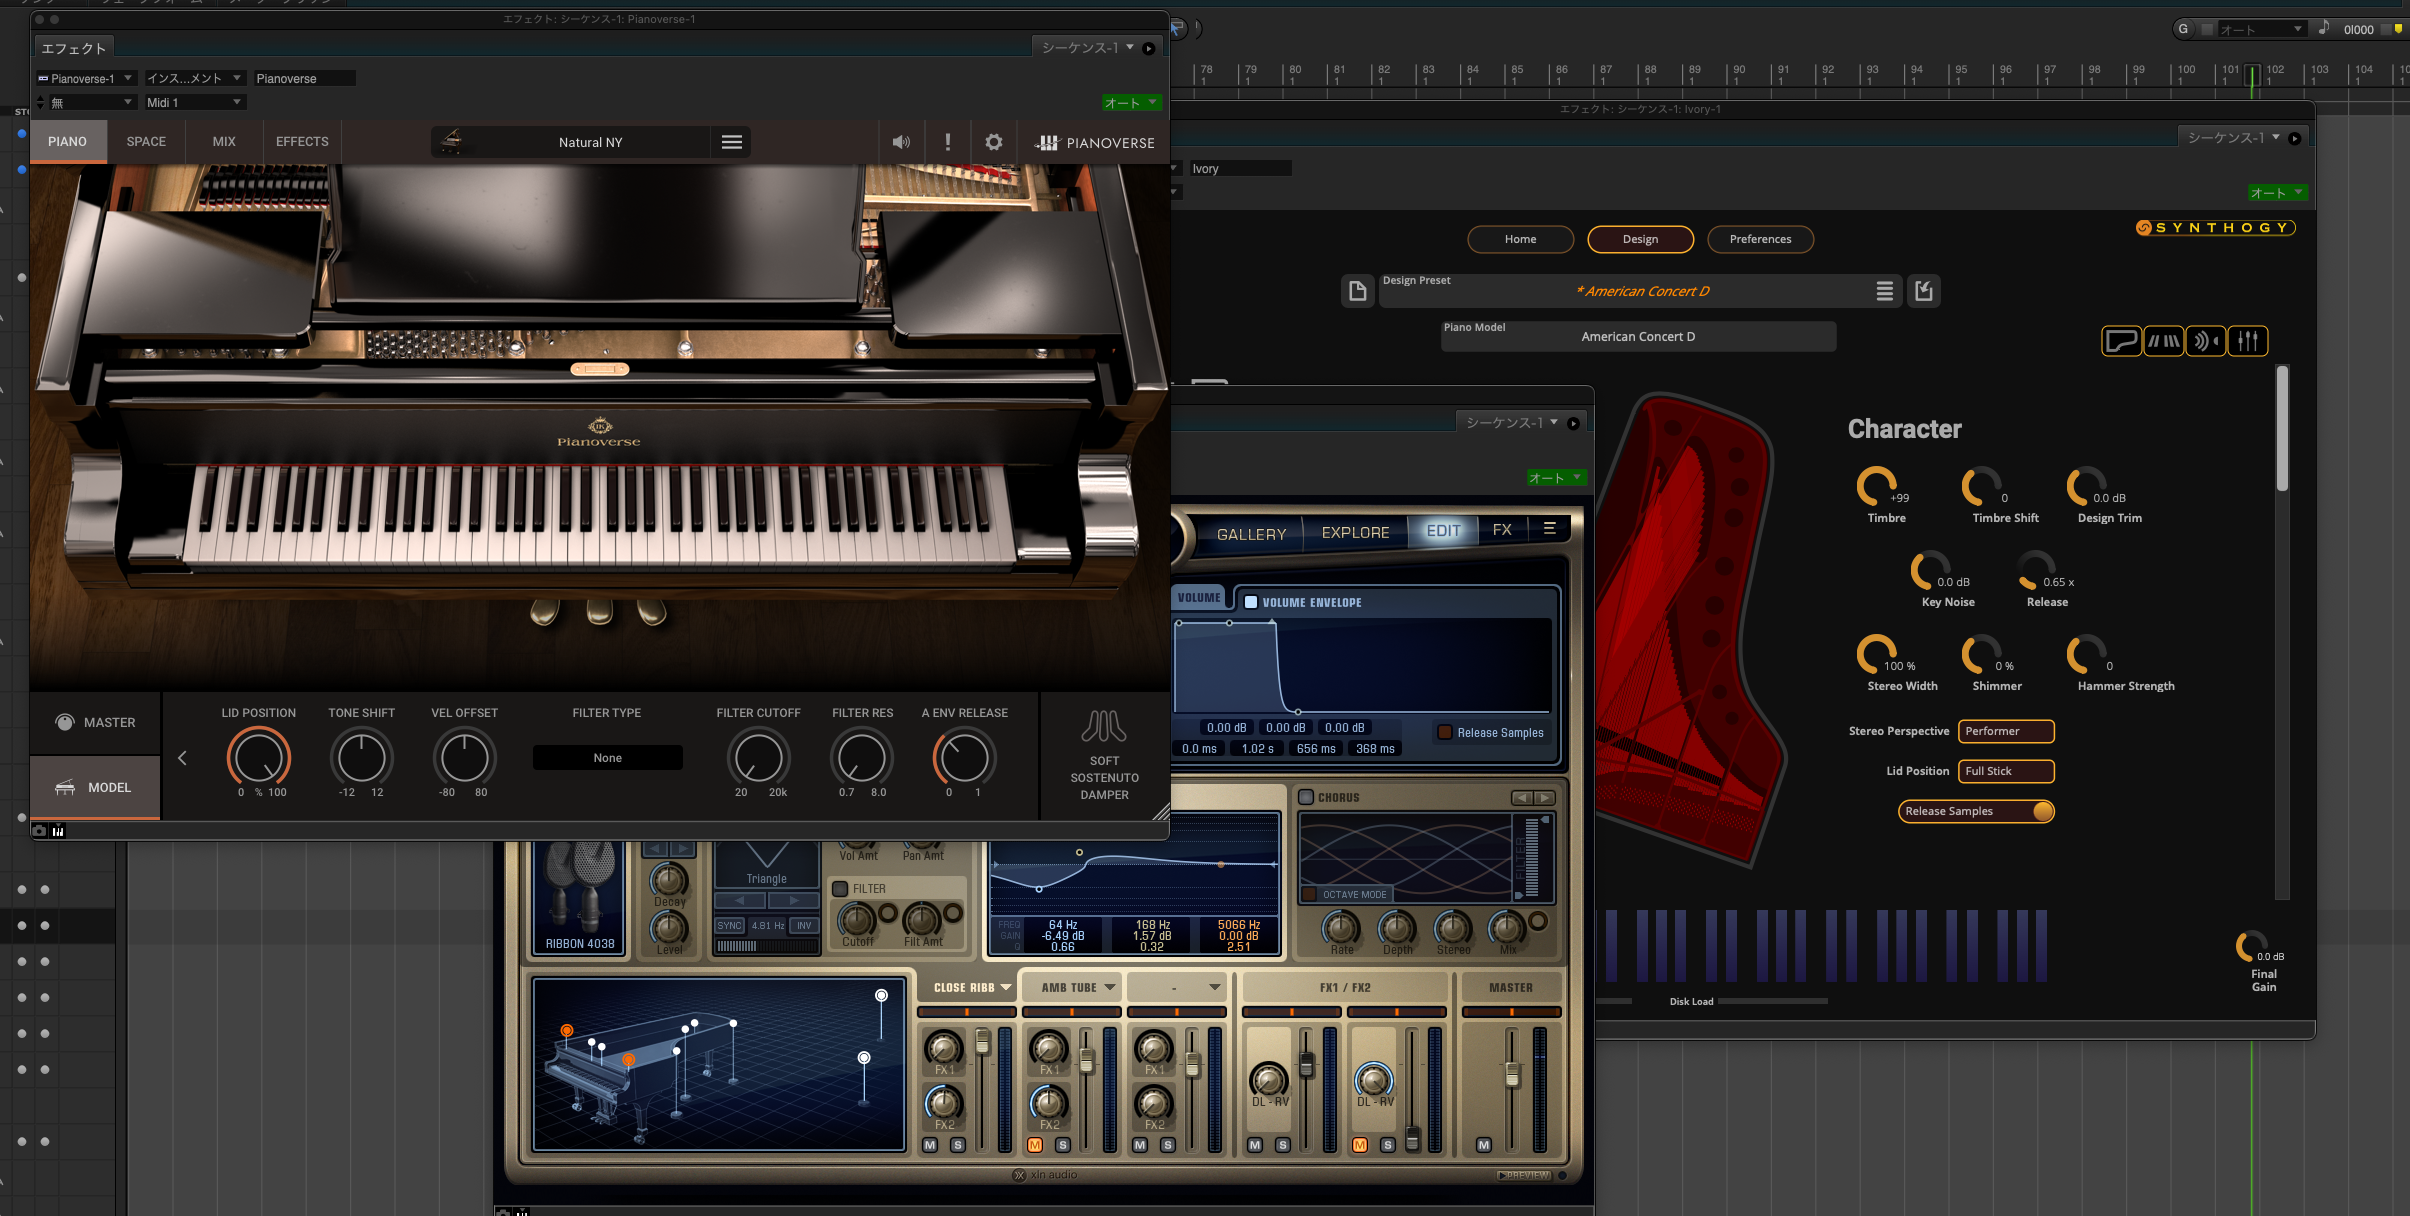2410x1216 pixels.
Task: Click the Pianoverse exclamation panic icon
Action: point(947,142)
